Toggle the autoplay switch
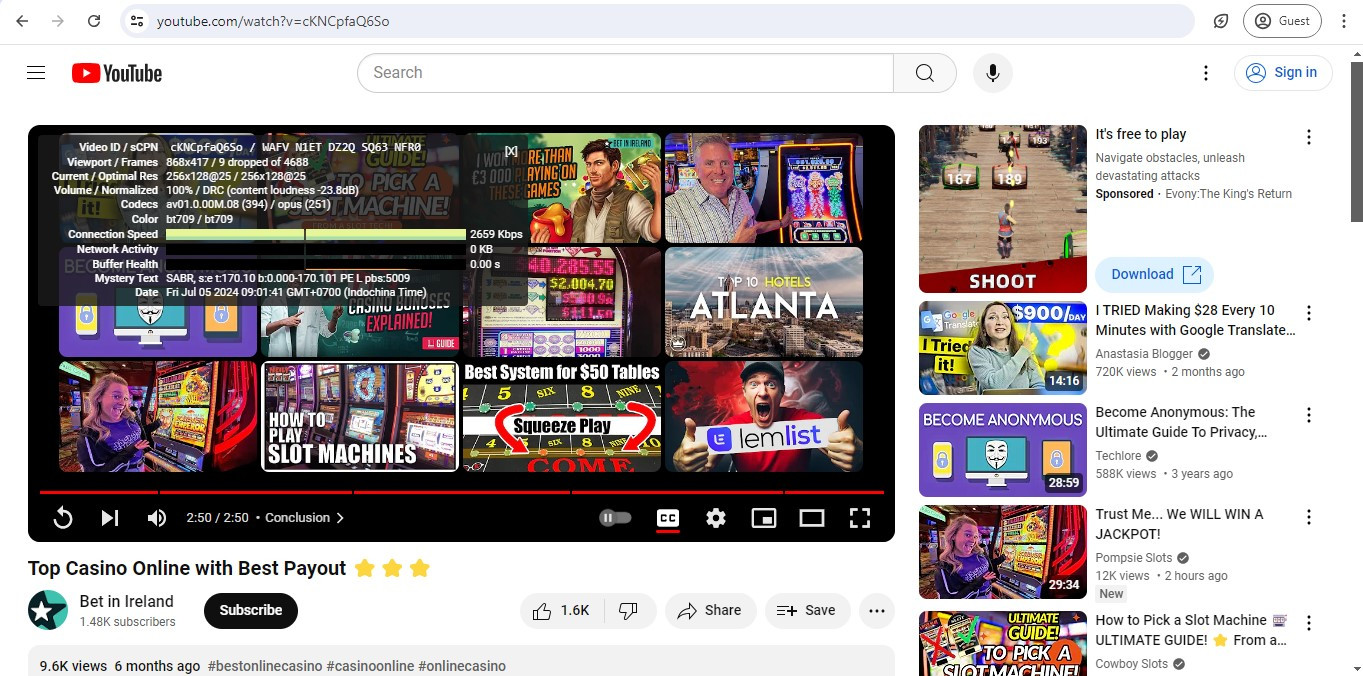This screenshot has height=676, width=1363. pos(615,518)
